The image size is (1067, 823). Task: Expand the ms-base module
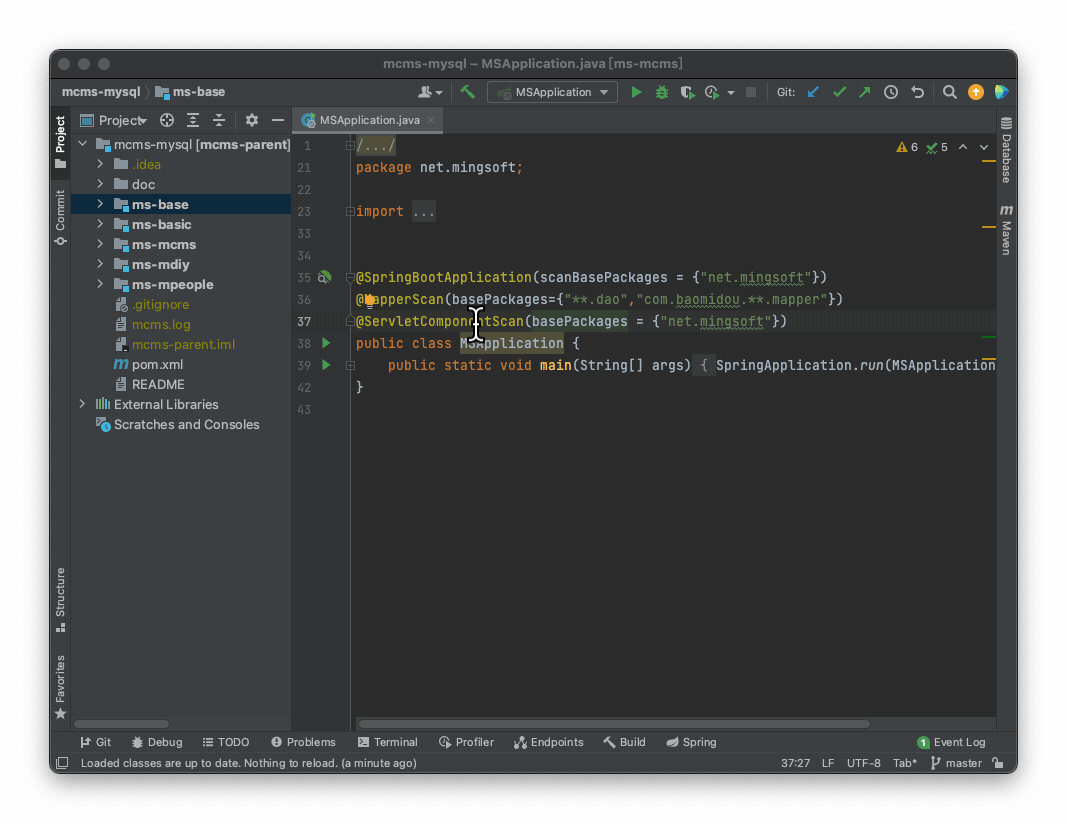coord(101,204)
